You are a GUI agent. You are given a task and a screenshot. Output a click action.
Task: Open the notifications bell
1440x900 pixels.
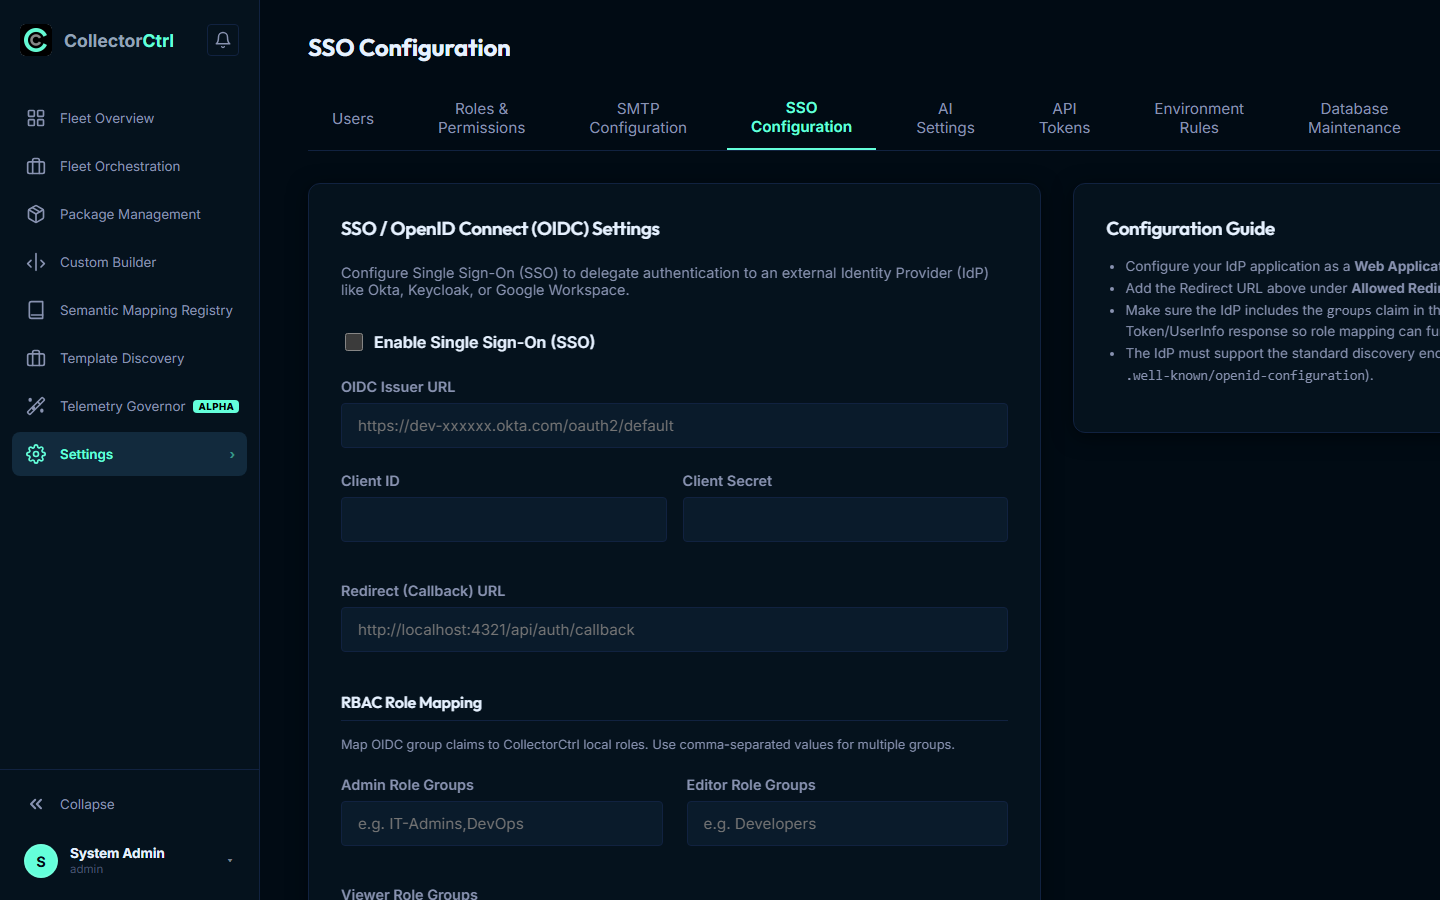click(x=223, y=40)
